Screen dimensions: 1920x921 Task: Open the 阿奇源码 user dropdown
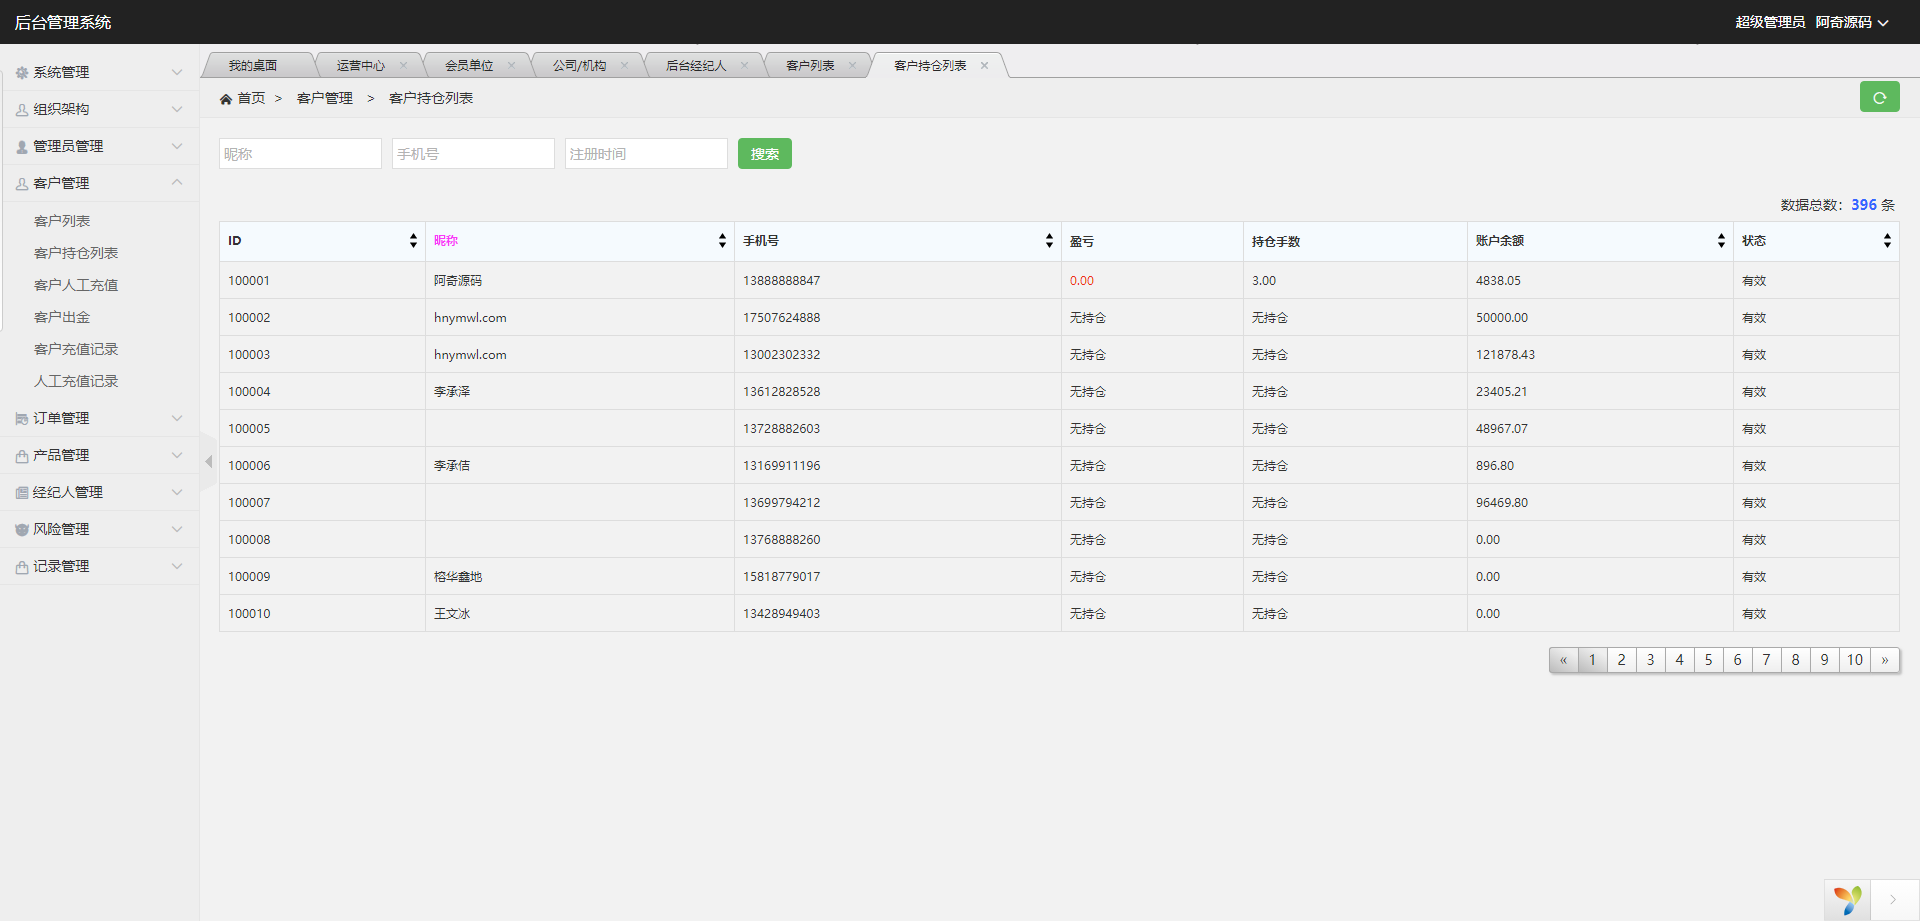1851,22
